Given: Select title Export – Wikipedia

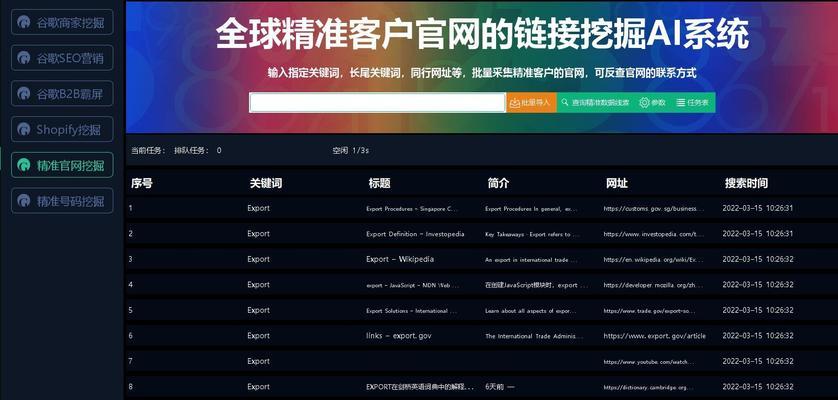Looking at the screenshot, I should (x=400, y=259).
